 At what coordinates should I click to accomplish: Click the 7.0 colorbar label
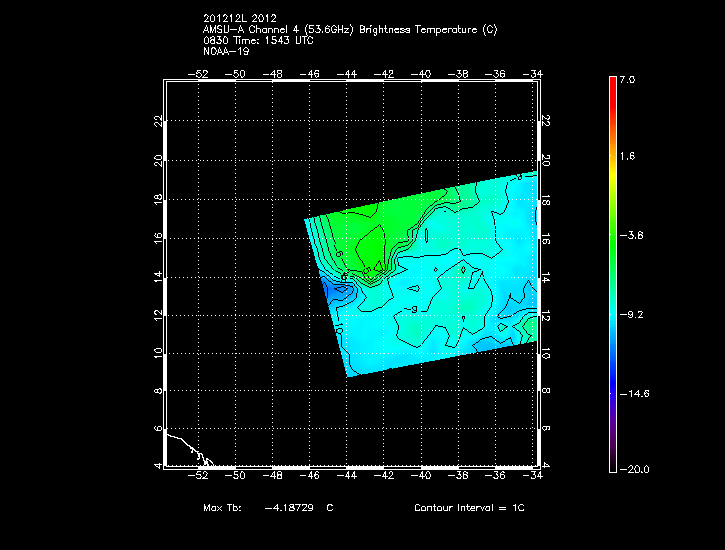point(626,78)
